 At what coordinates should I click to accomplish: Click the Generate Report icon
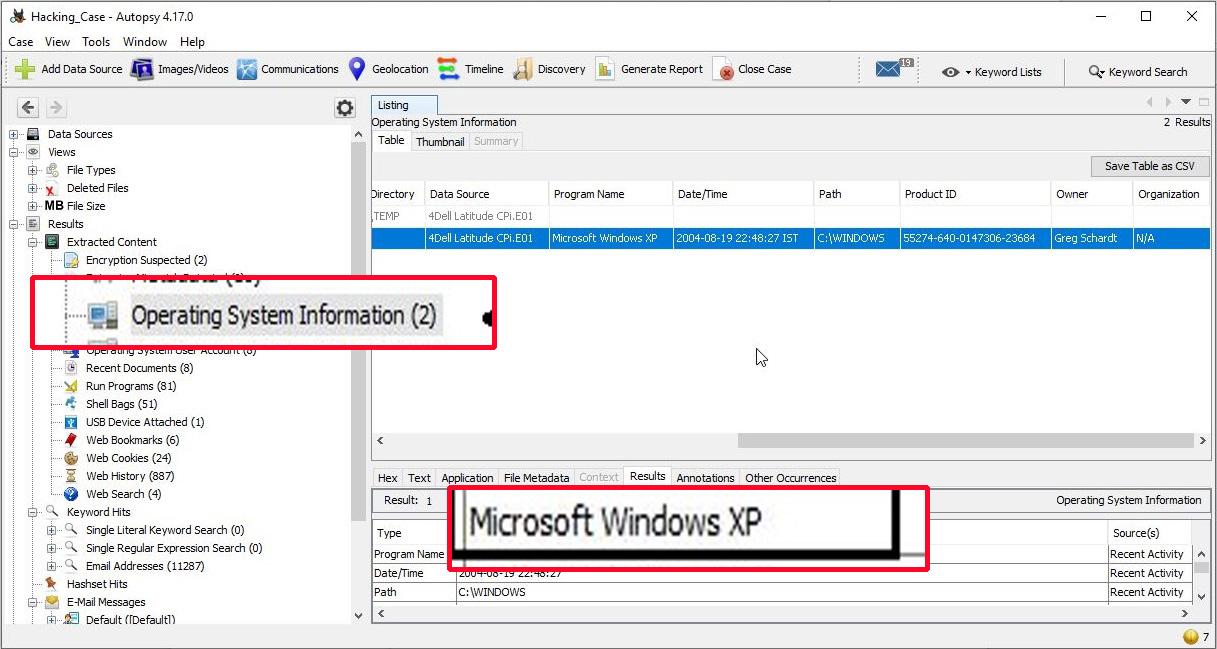605,69
